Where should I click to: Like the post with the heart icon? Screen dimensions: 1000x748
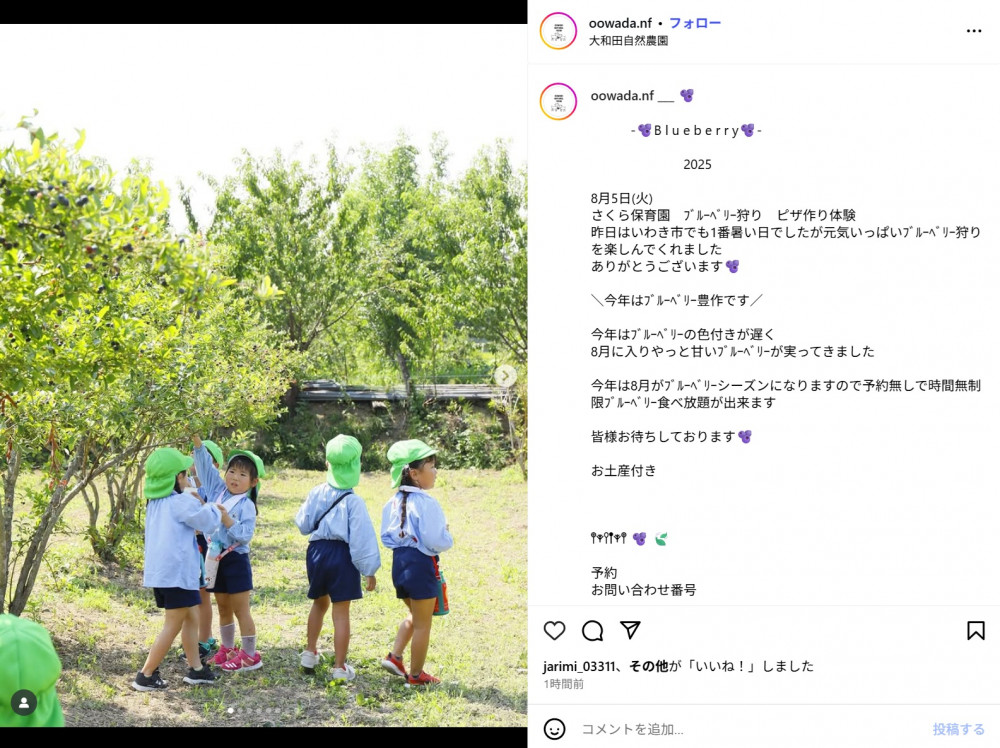tap(554, 631)
